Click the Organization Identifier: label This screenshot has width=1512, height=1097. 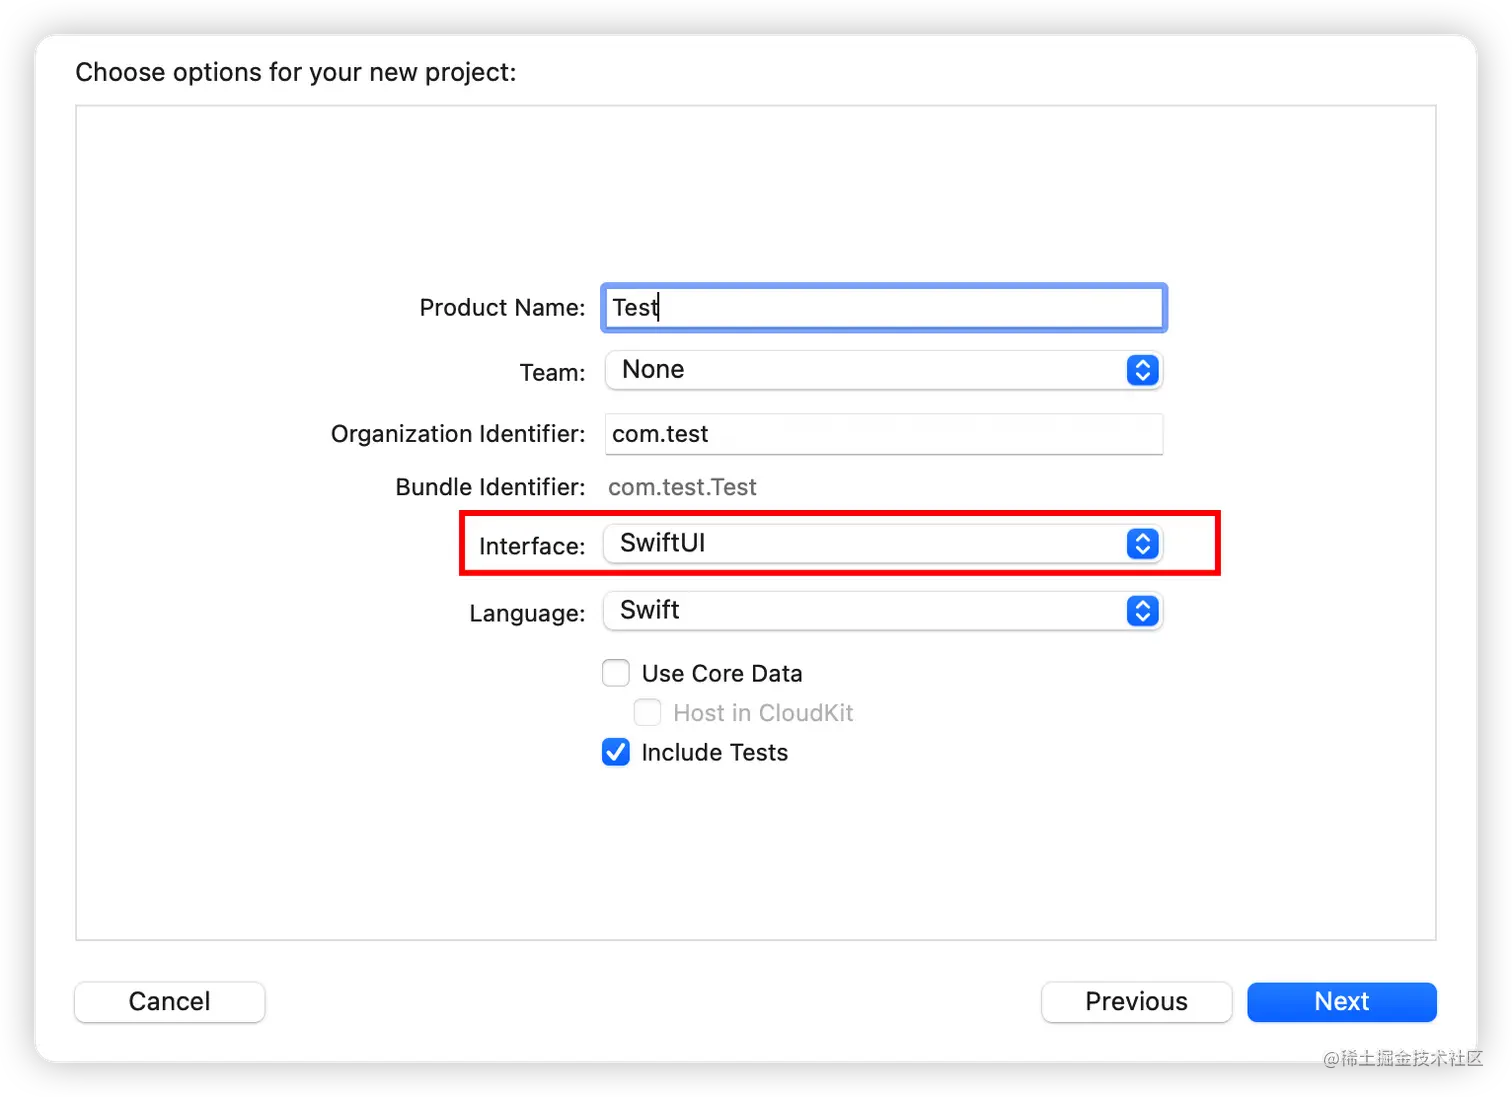pos(458,434)
